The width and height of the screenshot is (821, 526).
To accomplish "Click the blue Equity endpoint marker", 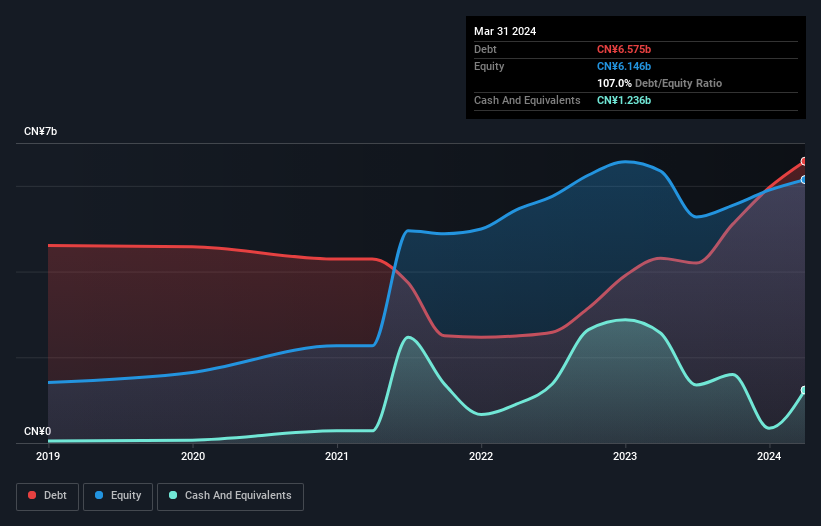I will 804,180.
